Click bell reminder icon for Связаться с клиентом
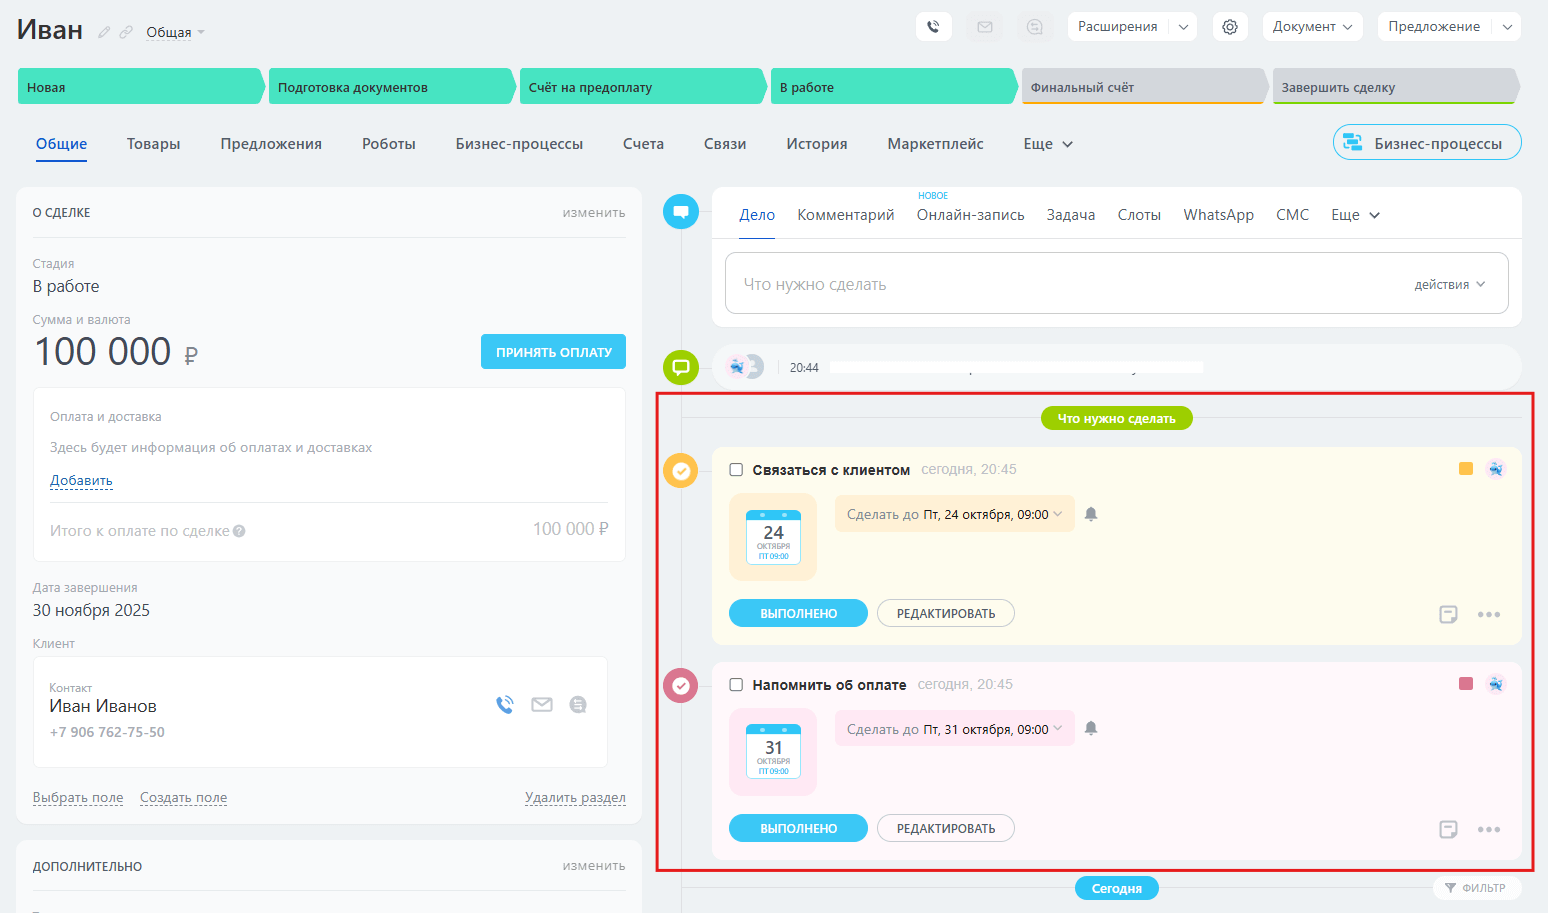The width and height of the screenshot is (1548, 913). click(x=1091, y=514)
